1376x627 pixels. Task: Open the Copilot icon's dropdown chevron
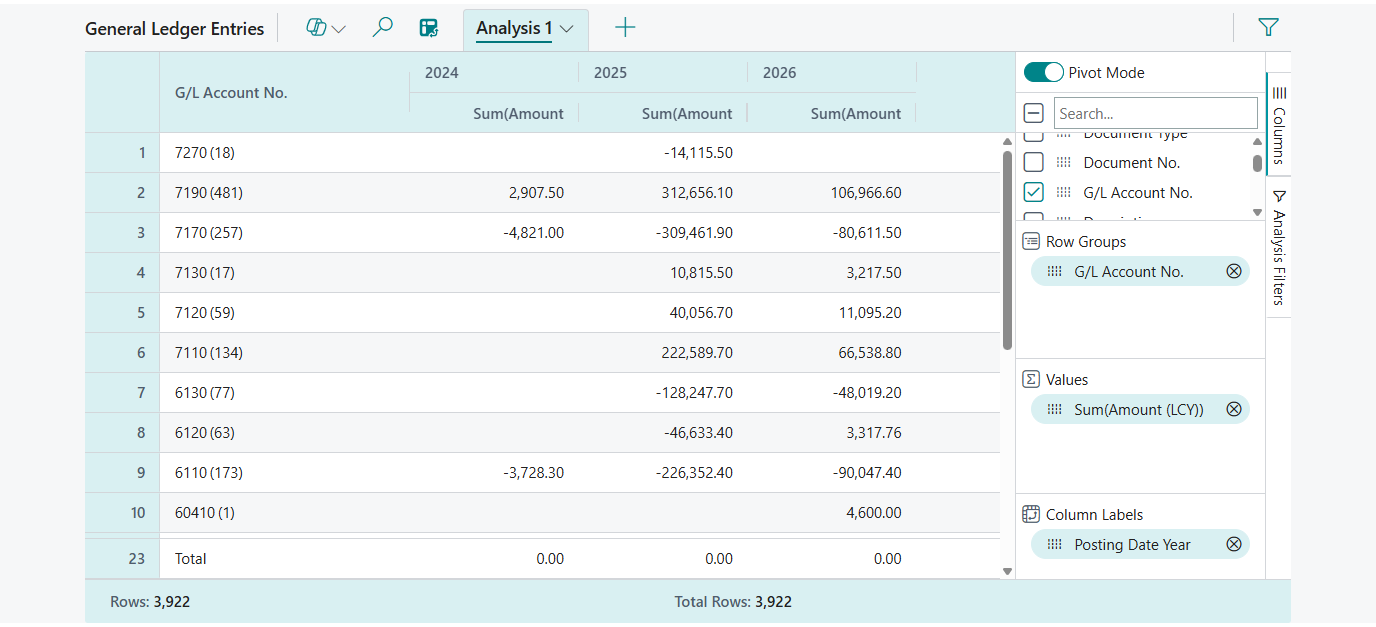[336, 27]
